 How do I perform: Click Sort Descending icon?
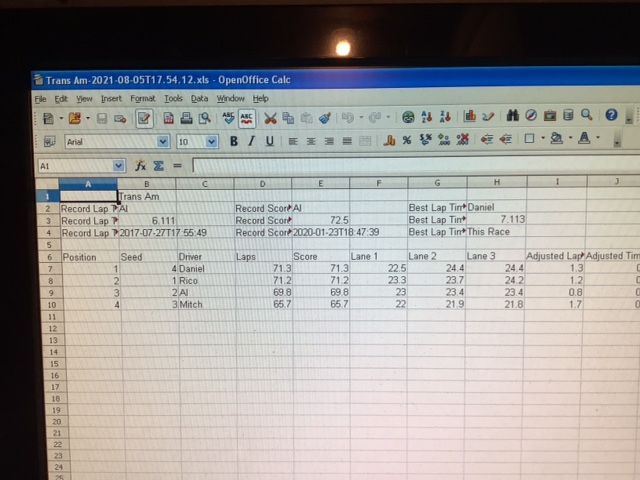445,117
